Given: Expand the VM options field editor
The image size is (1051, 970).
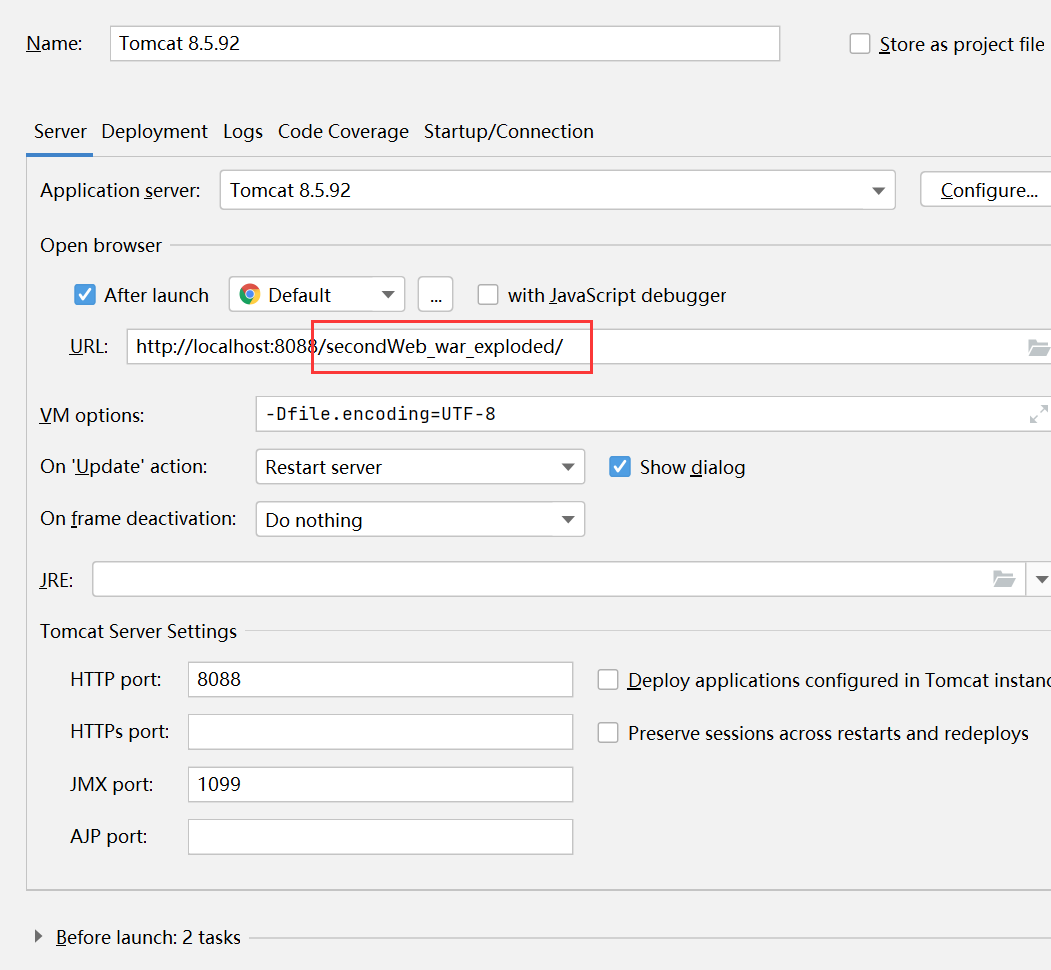Looking at the screenshot, I should (x=1038, y=414).
